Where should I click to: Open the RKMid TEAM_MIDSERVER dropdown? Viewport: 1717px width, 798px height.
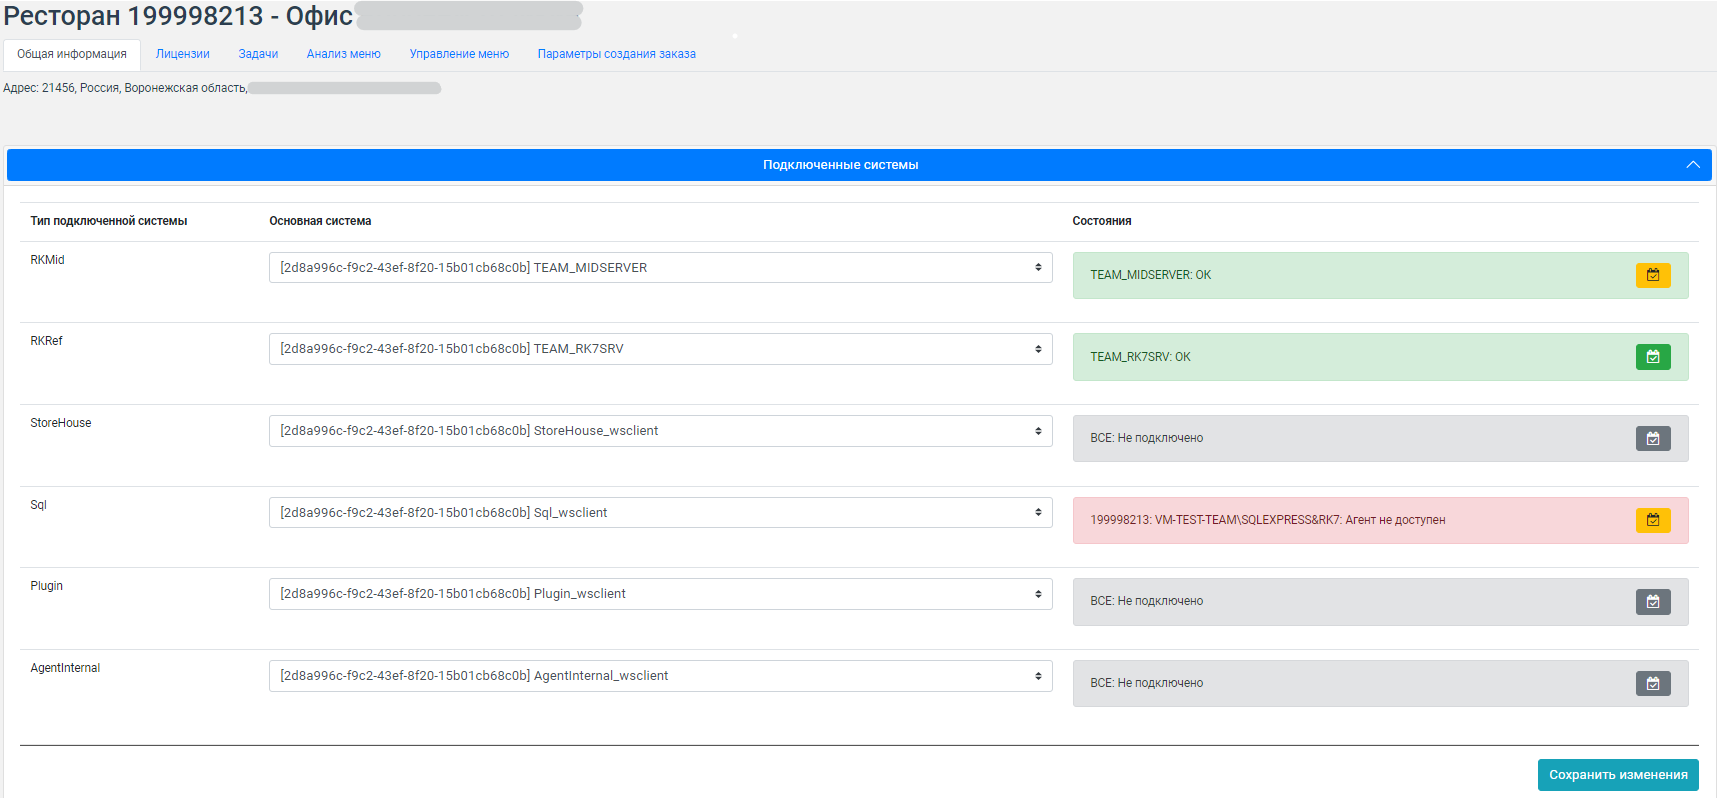pyautogui.click(x=660, y=268)
